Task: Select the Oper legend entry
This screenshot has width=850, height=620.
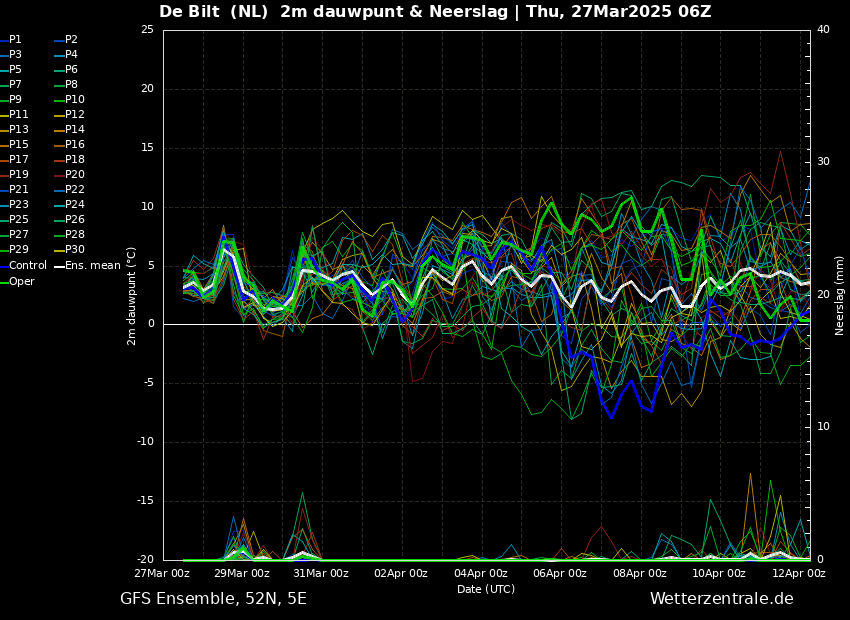Action: point(17,281)
